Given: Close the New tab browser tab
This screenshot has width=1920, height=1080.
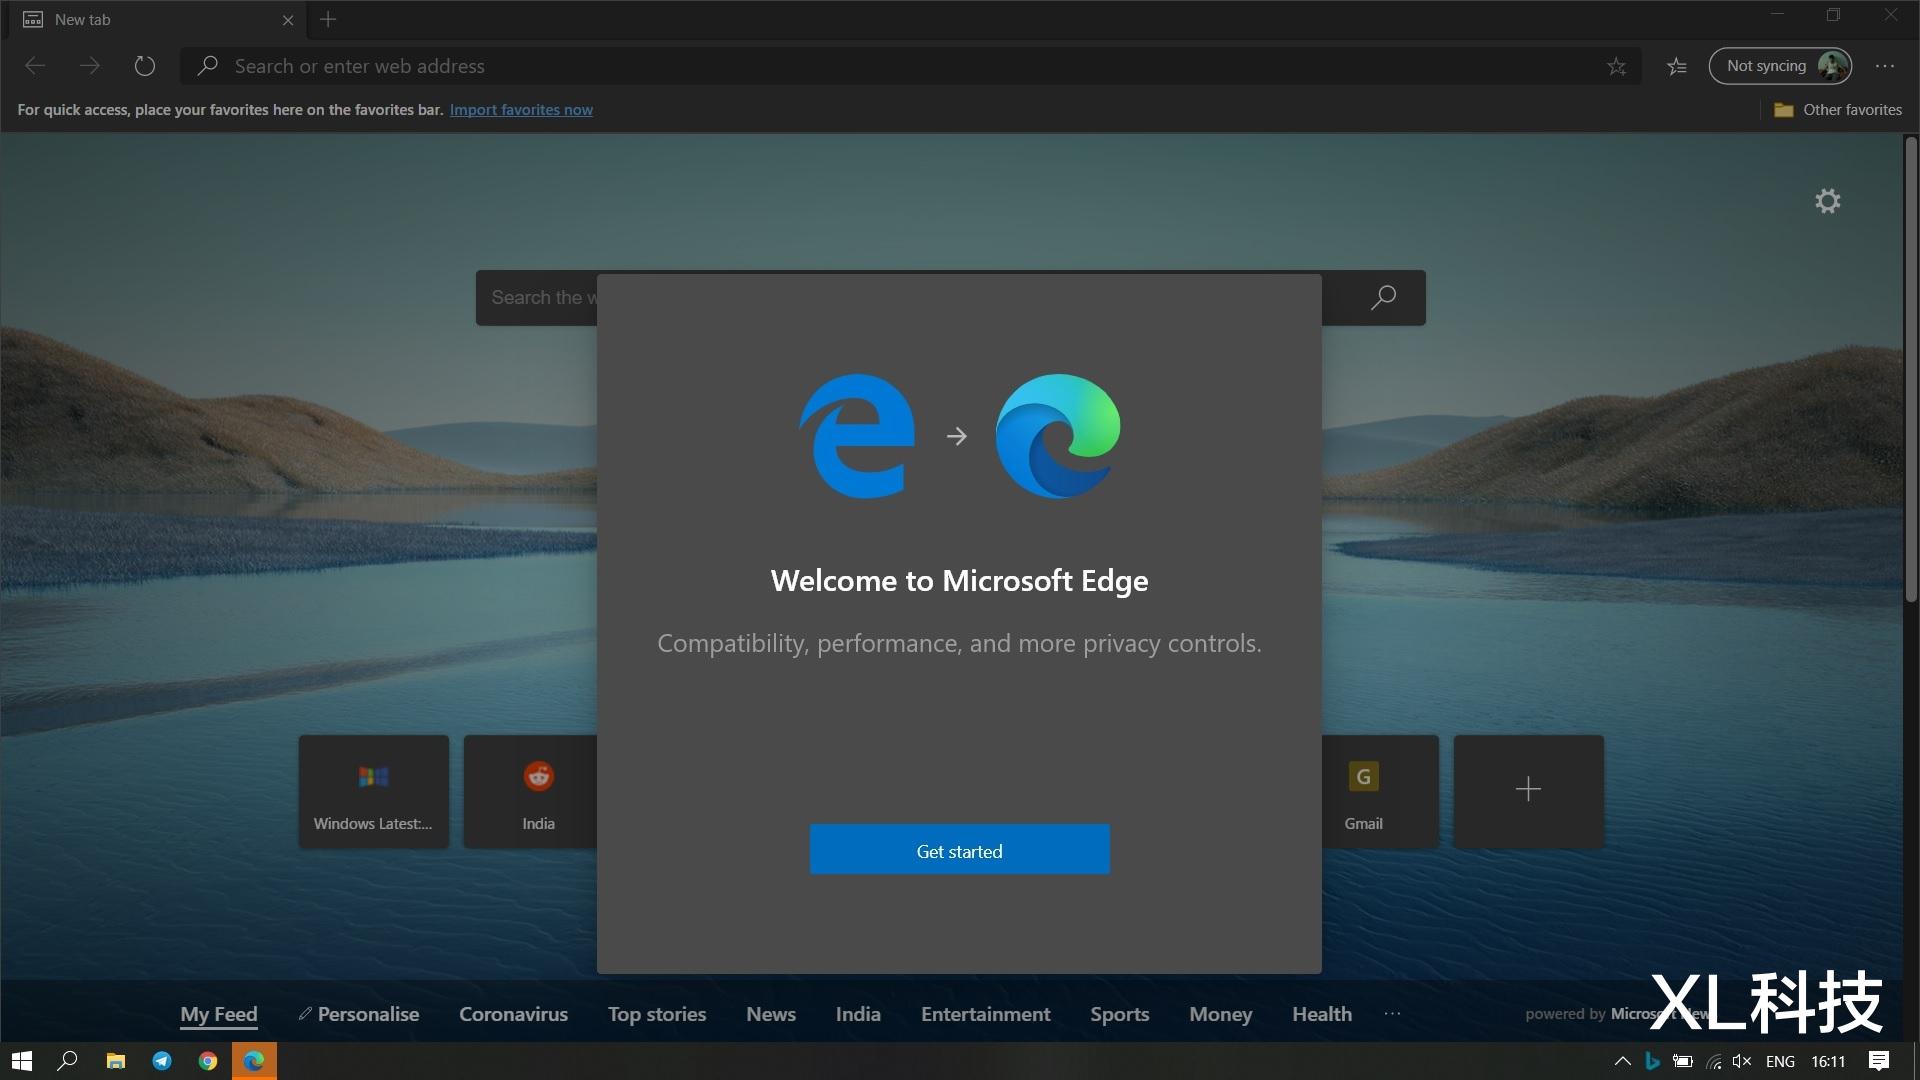Looking at the screenshot, I should [288, 20].
